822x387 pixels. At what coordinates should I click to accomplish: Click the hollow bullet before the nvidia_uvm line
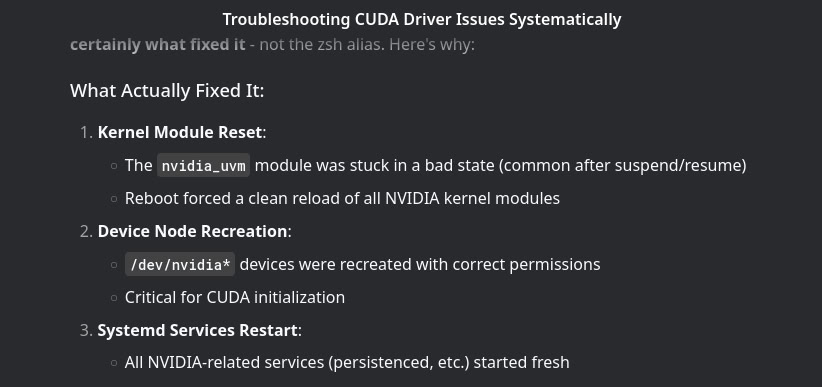[x=114, y=166]
